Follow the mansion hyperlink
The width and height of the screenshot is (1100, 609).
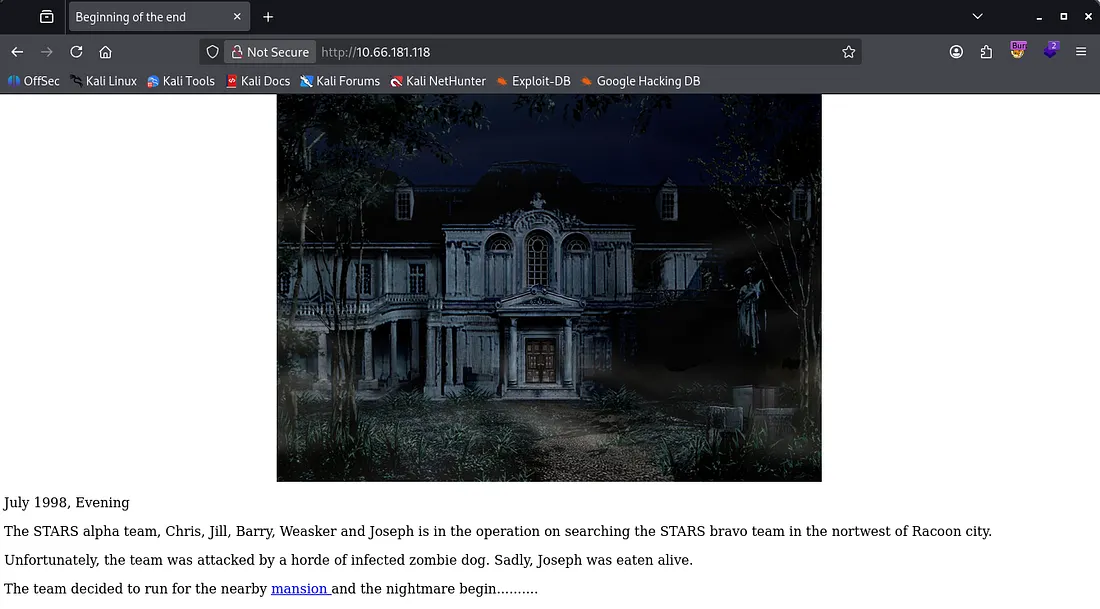(299, 589)
